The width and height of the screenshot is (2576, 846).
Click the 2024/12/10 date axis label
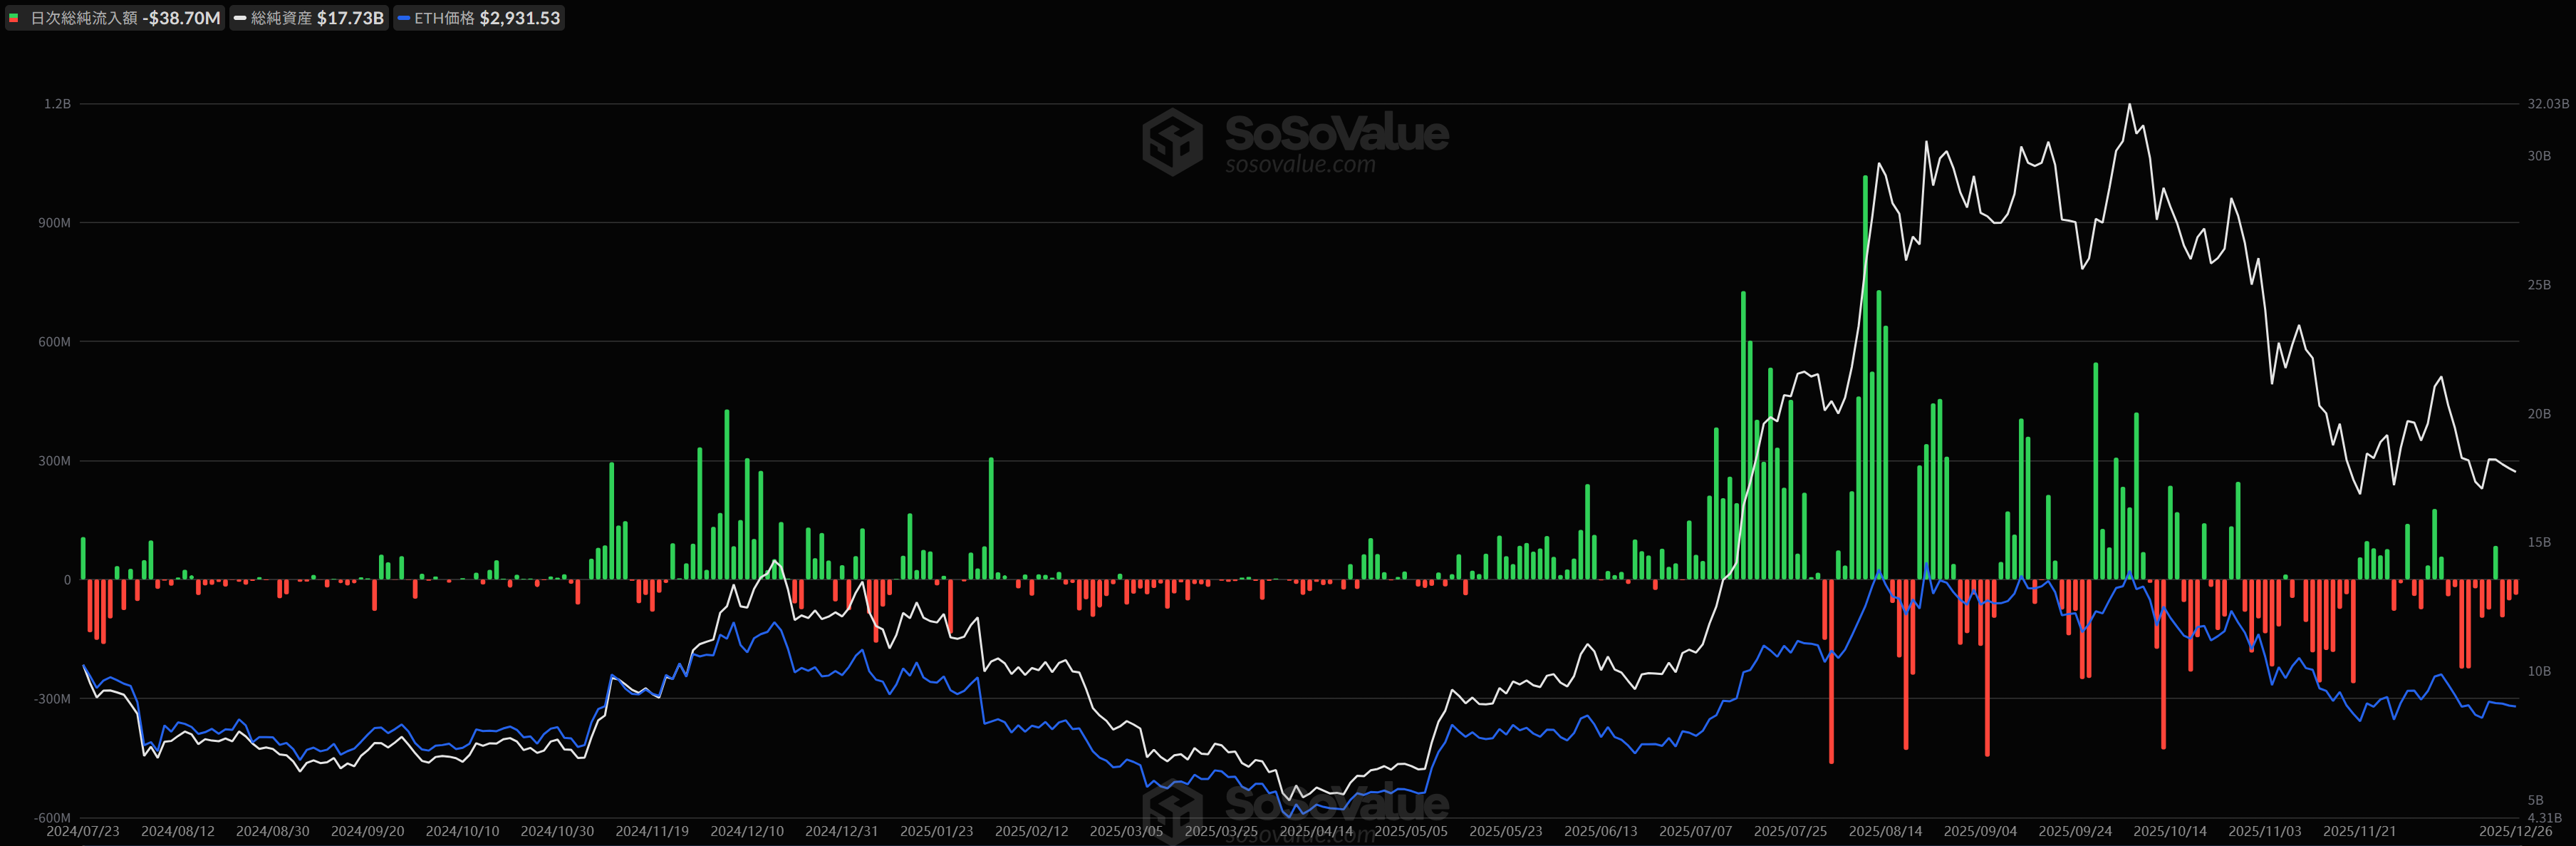(x=747, y=831)
